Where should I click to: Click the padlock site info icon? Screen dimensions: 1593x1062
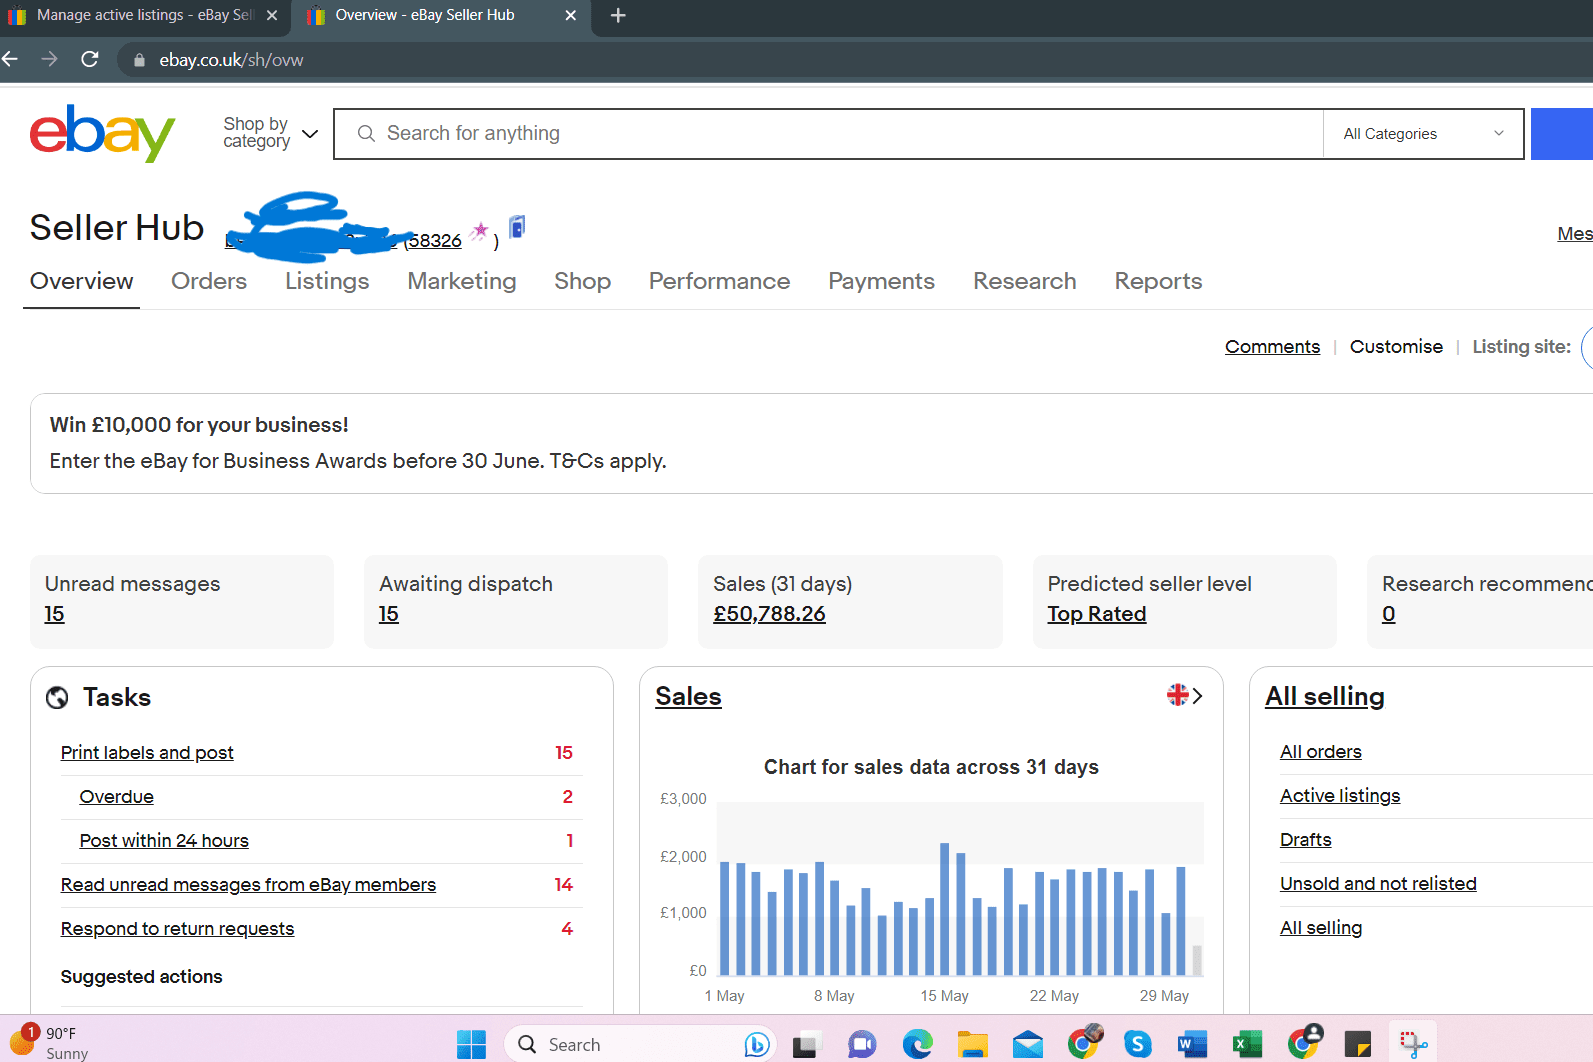(139, 60)
